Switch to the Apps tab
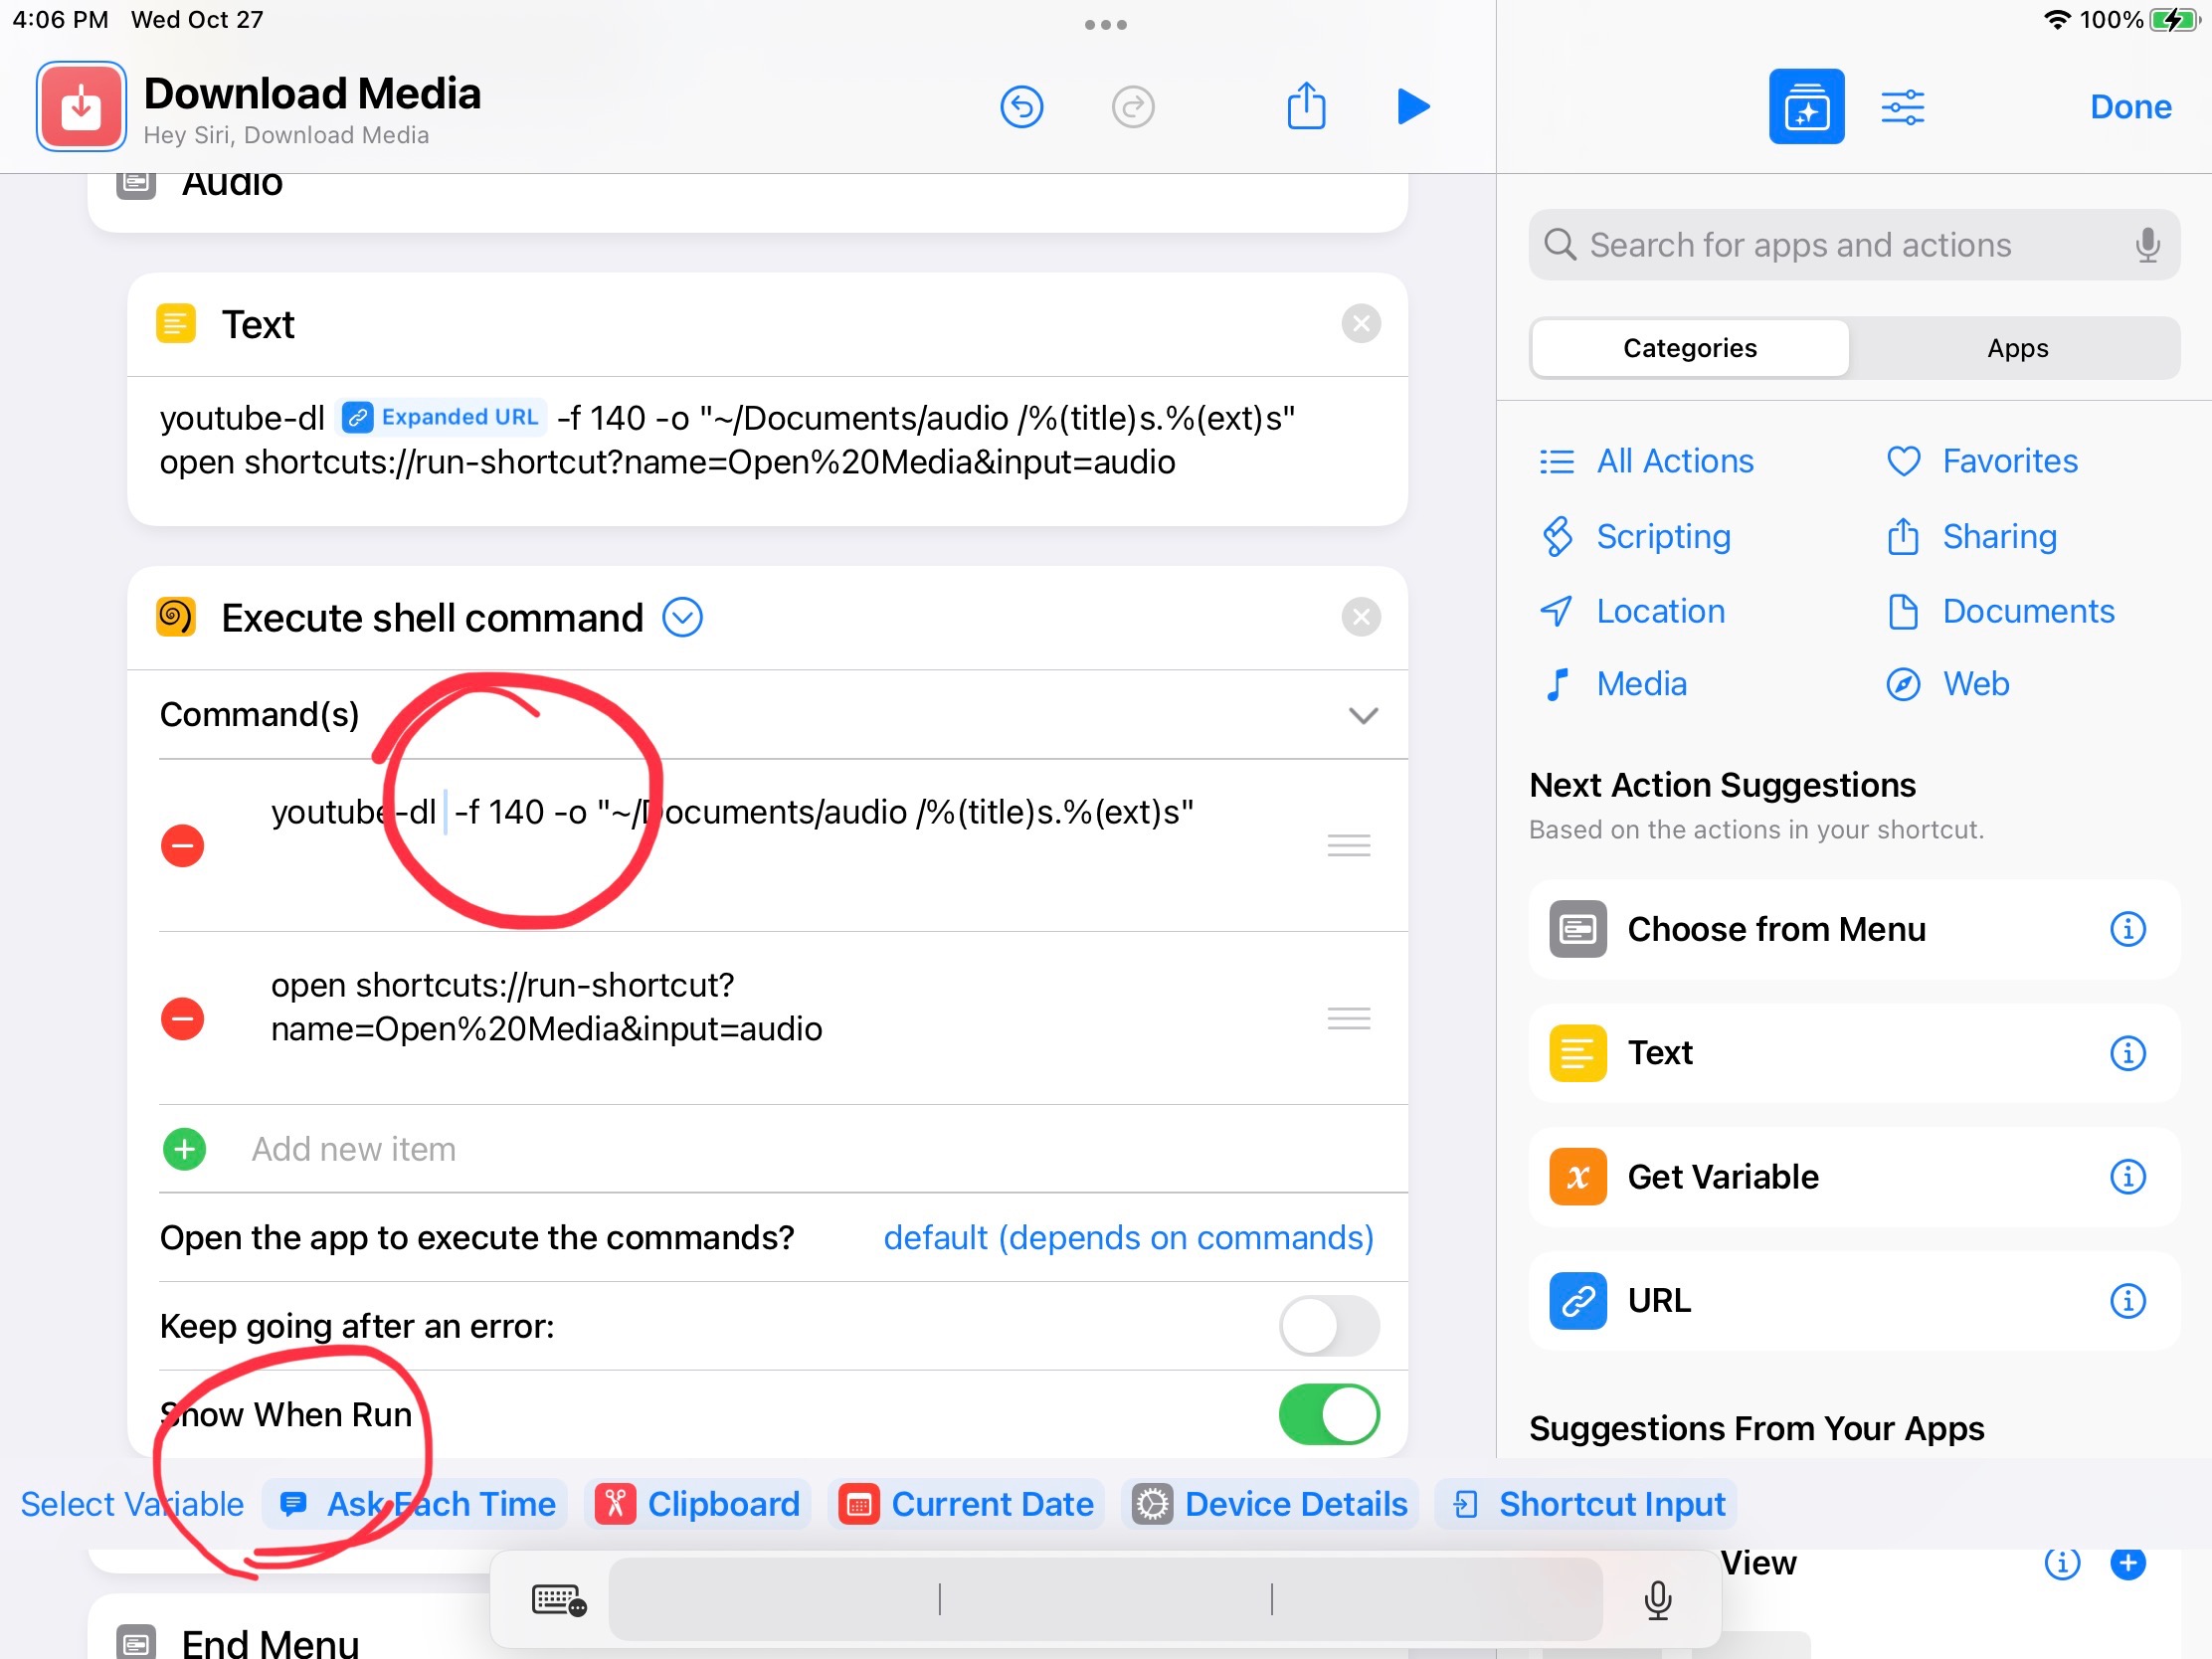 [x=2016, y=347]
